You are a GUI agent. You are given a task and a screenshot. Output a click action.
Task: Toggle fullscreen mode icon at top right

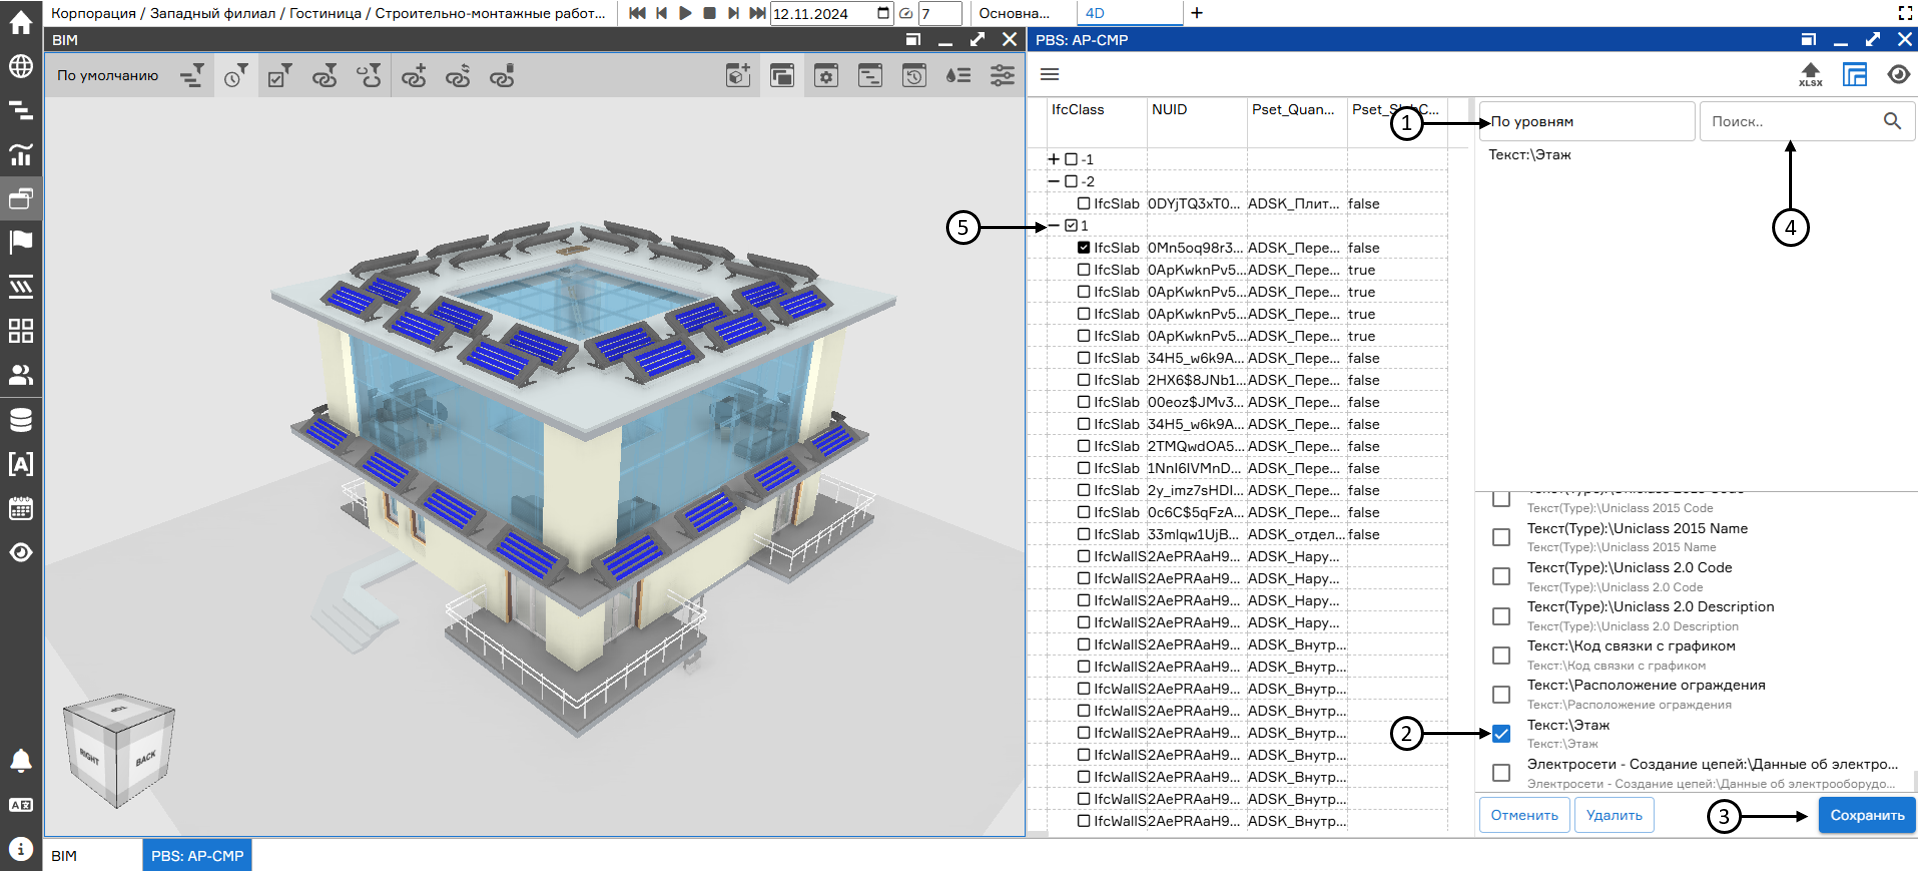(x=1904, y=13)
